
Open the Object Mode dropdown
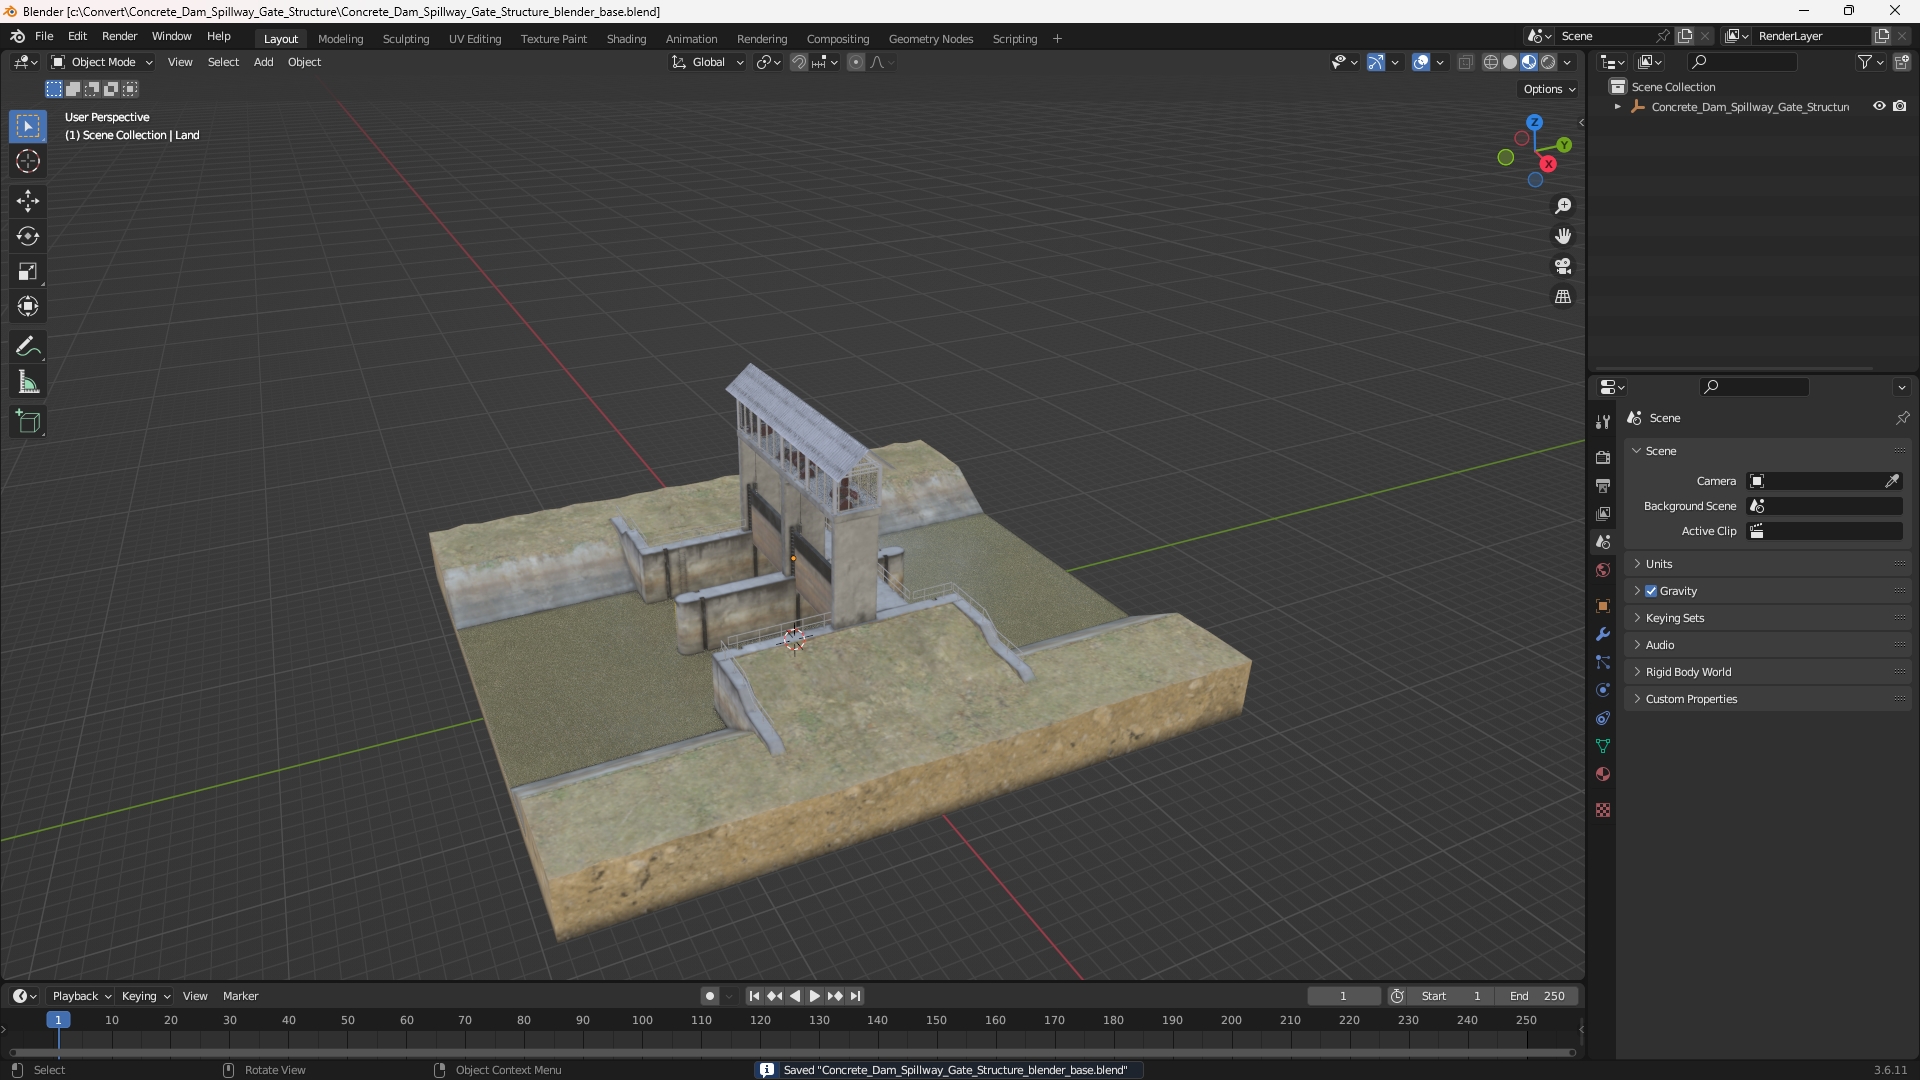coord(103,62)
